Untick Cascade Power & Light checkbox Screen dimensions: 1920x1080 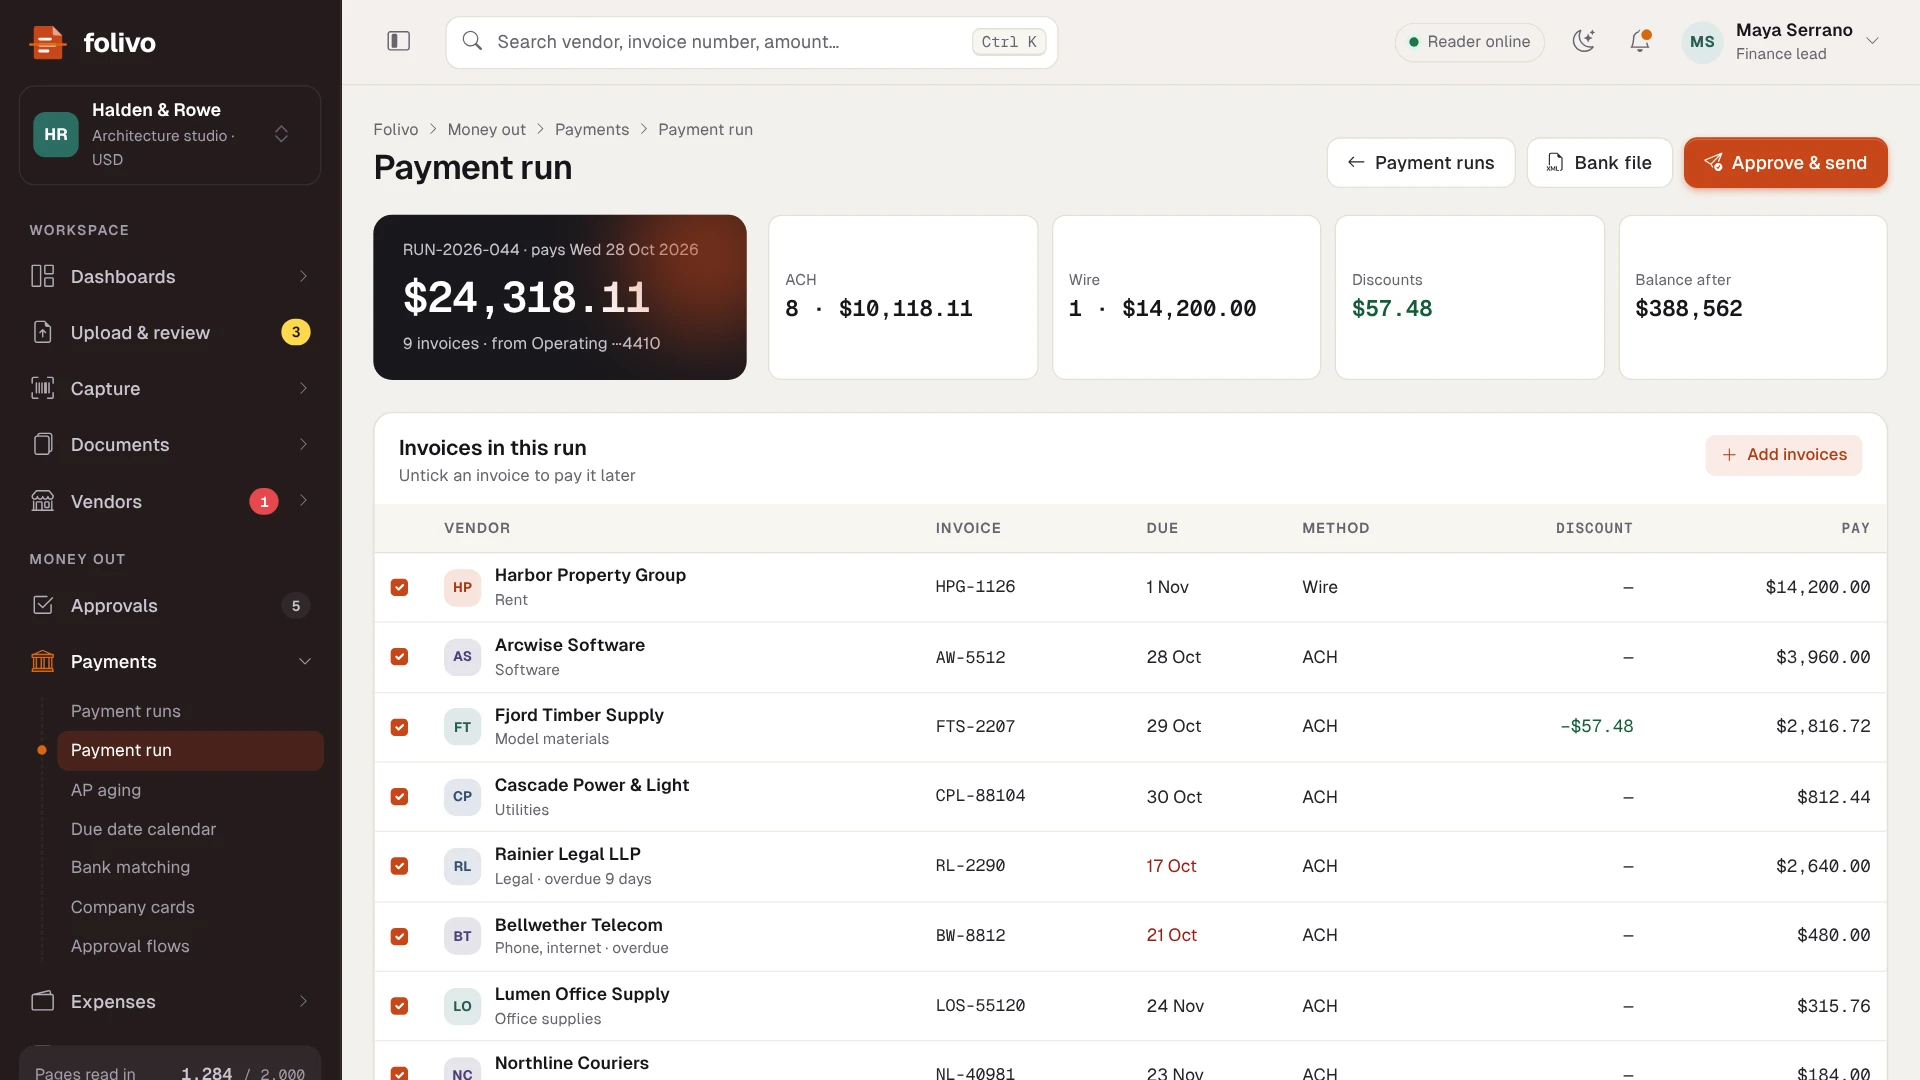(x=399, y=797)
